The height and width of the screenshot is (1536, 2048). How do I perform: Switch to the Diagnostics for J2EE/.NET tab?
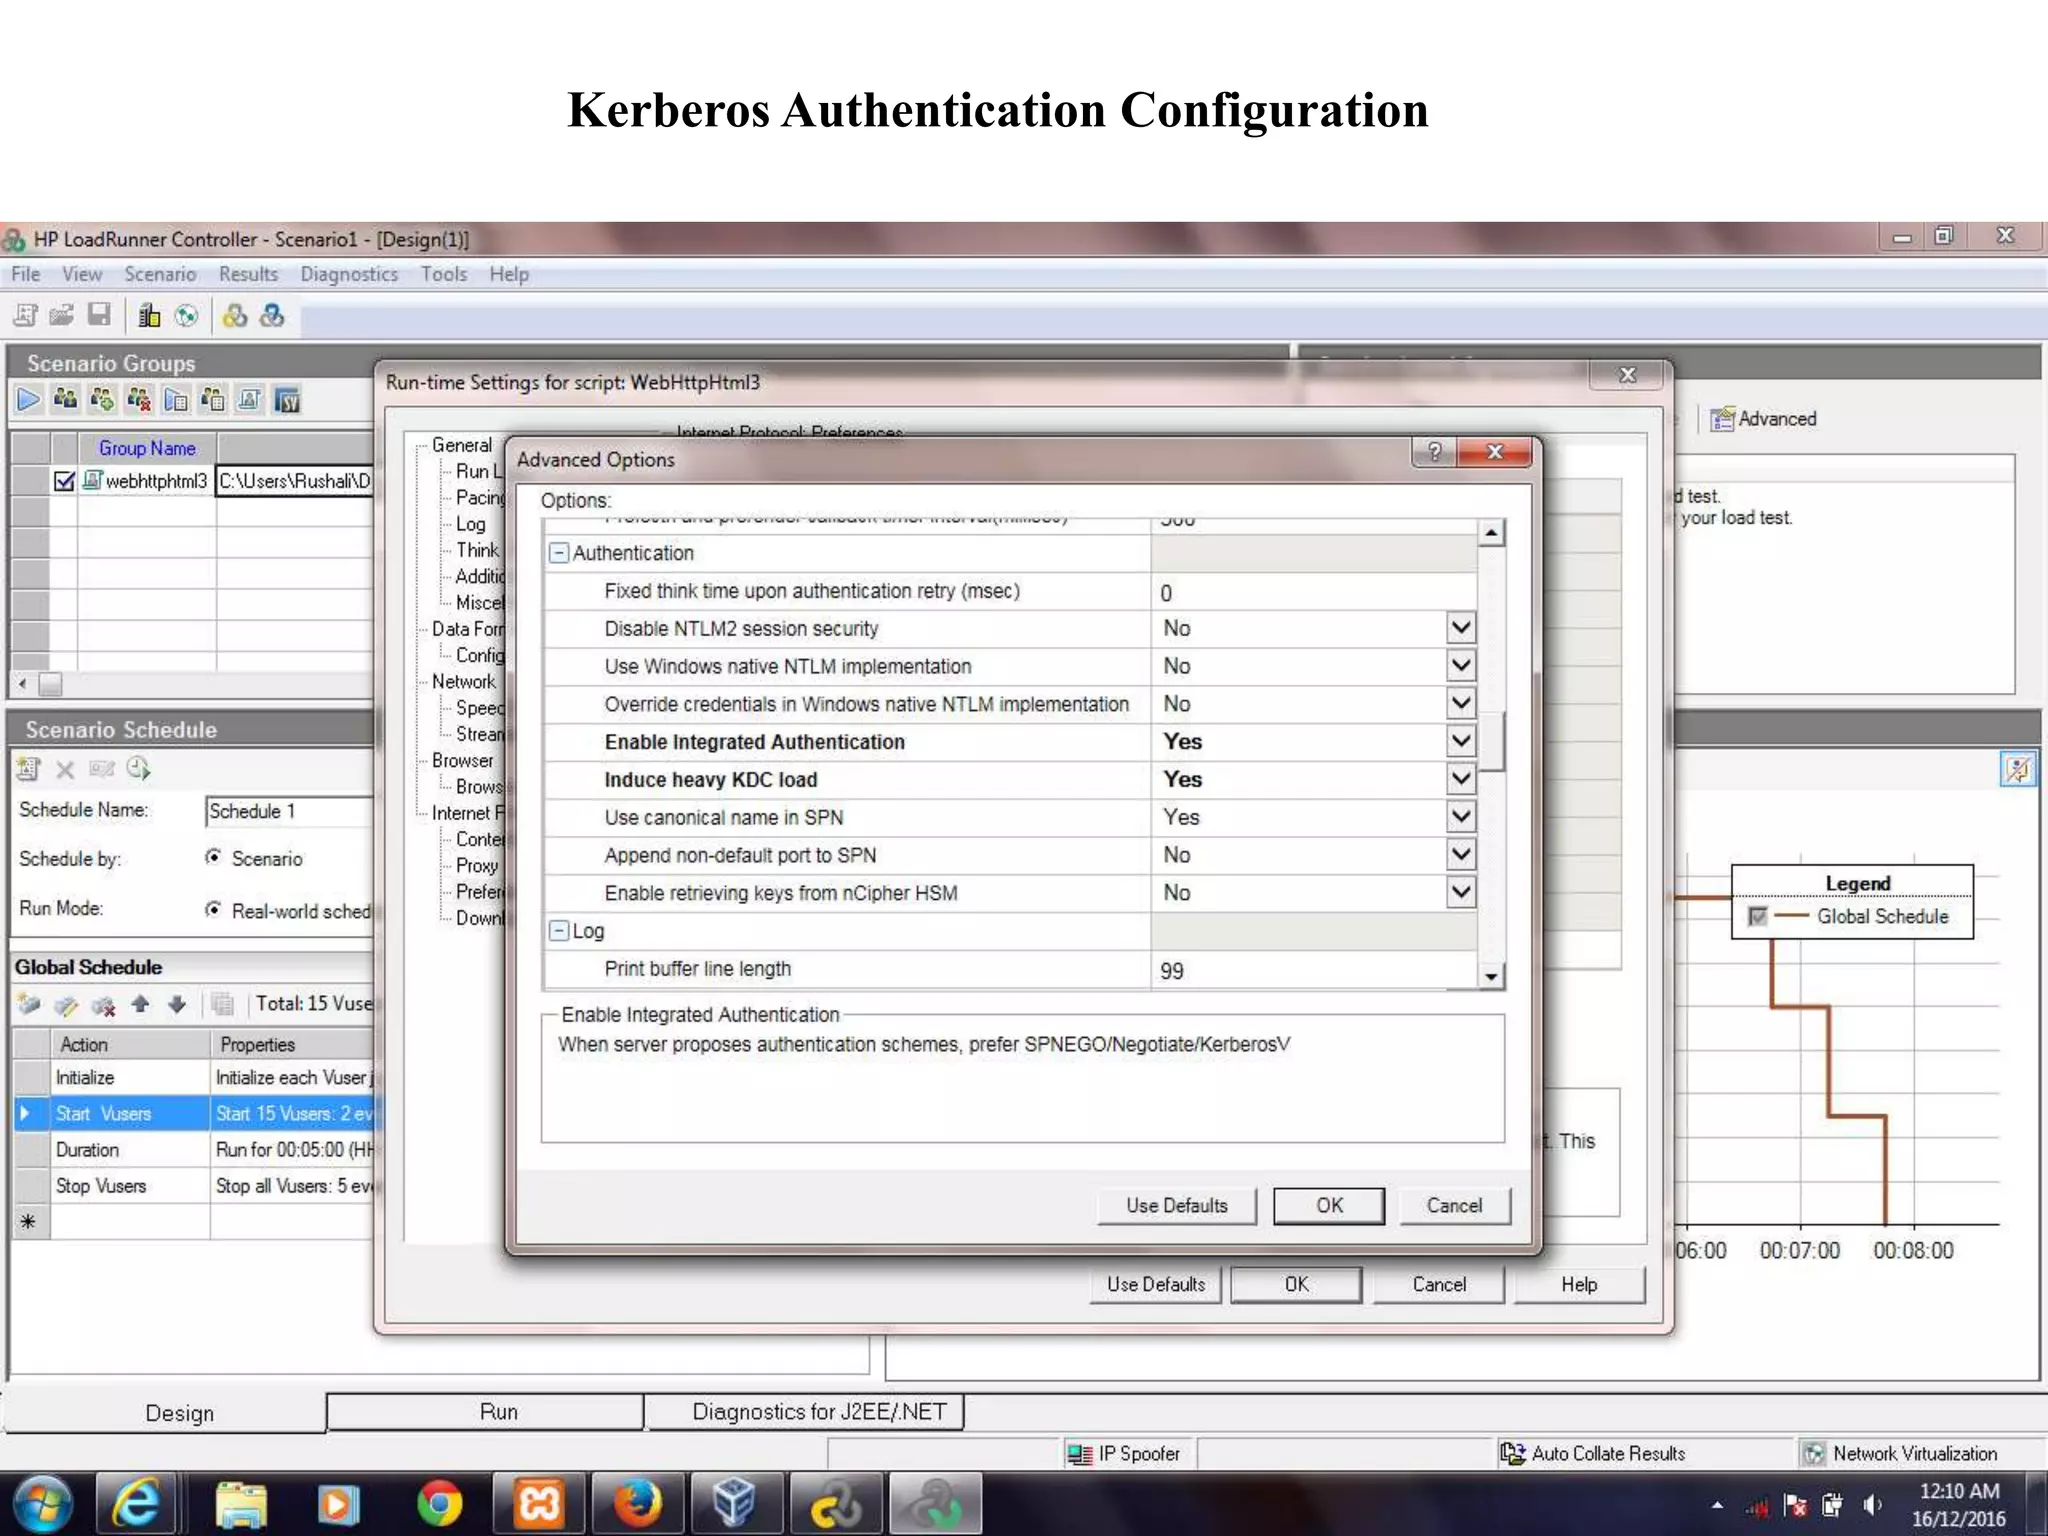click(x=804, y=1412)
